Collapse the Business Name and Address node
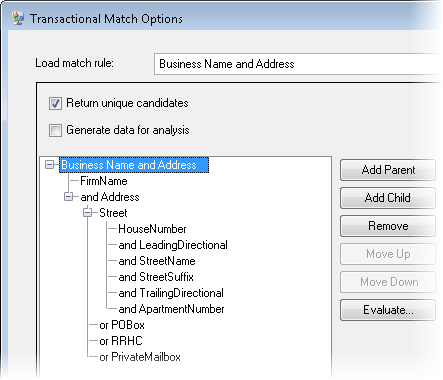443x380 pixels. coord(49,165)
